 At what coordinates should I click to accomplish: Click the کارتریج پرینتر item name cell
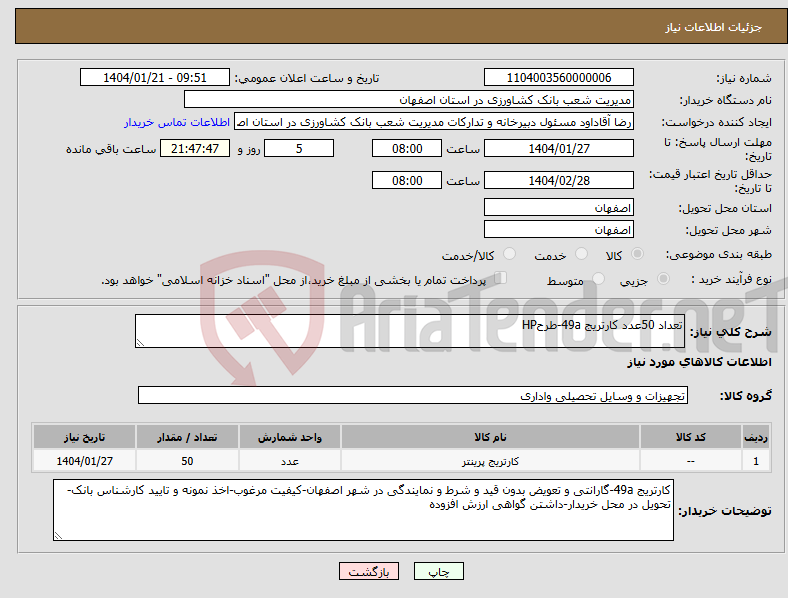pyautogui.click(x=490, y=461)
